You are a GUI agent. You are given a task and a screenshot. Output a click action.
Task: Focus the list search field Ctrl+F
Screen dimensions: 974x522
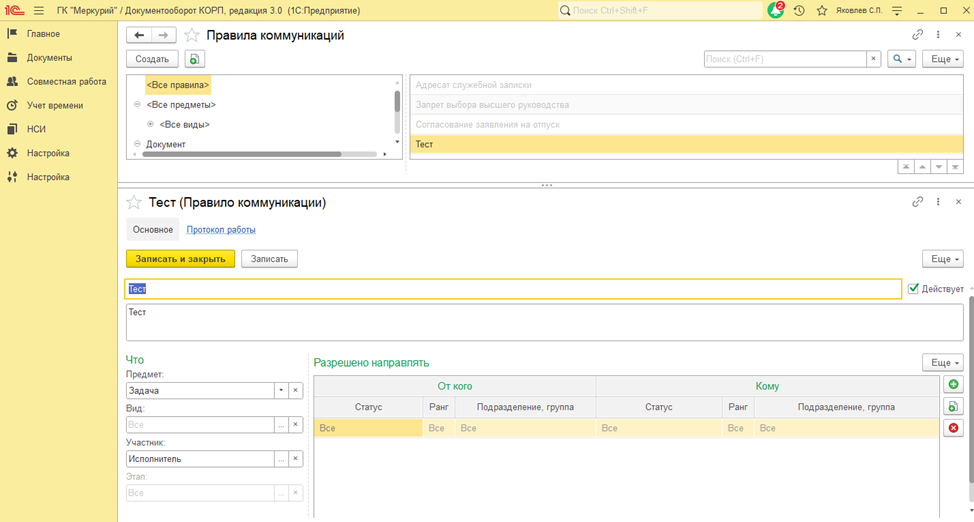pyautogui.click(x=785, y=59)
